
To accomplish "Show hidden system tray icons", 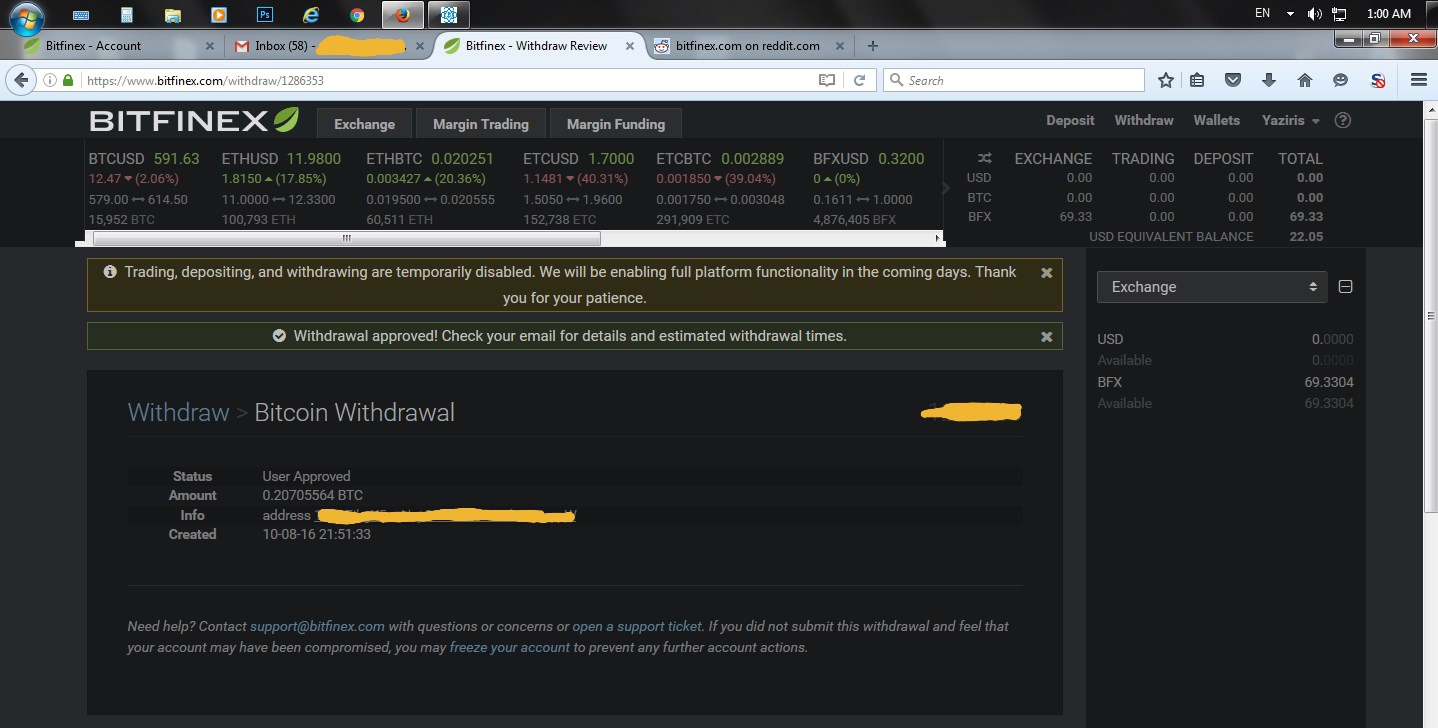I will (x=1290, y=14).
